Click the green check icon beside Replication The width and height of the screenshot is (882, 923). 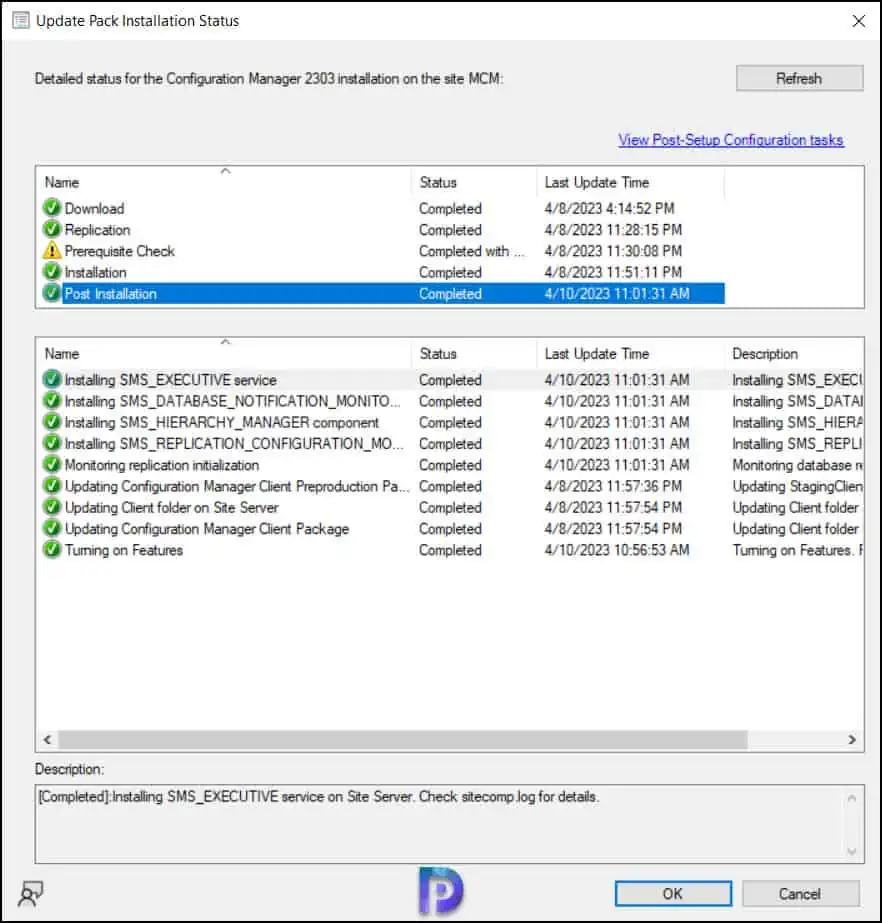pyautogui.click(x=52, y=229)
